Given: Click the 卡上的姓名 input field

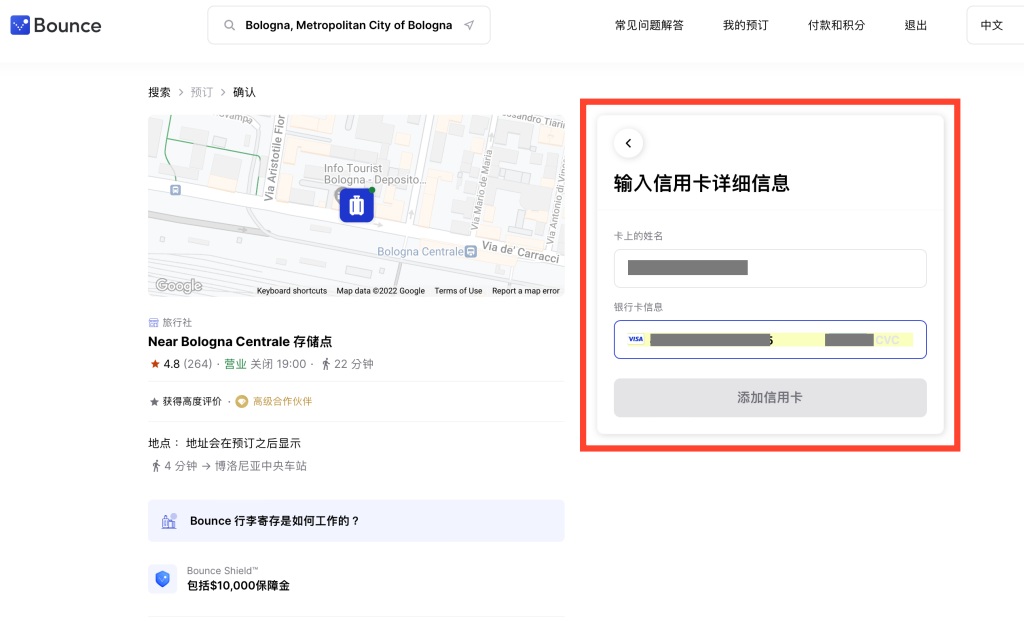Looking at the screenshot, I should (x=770, y=268).
